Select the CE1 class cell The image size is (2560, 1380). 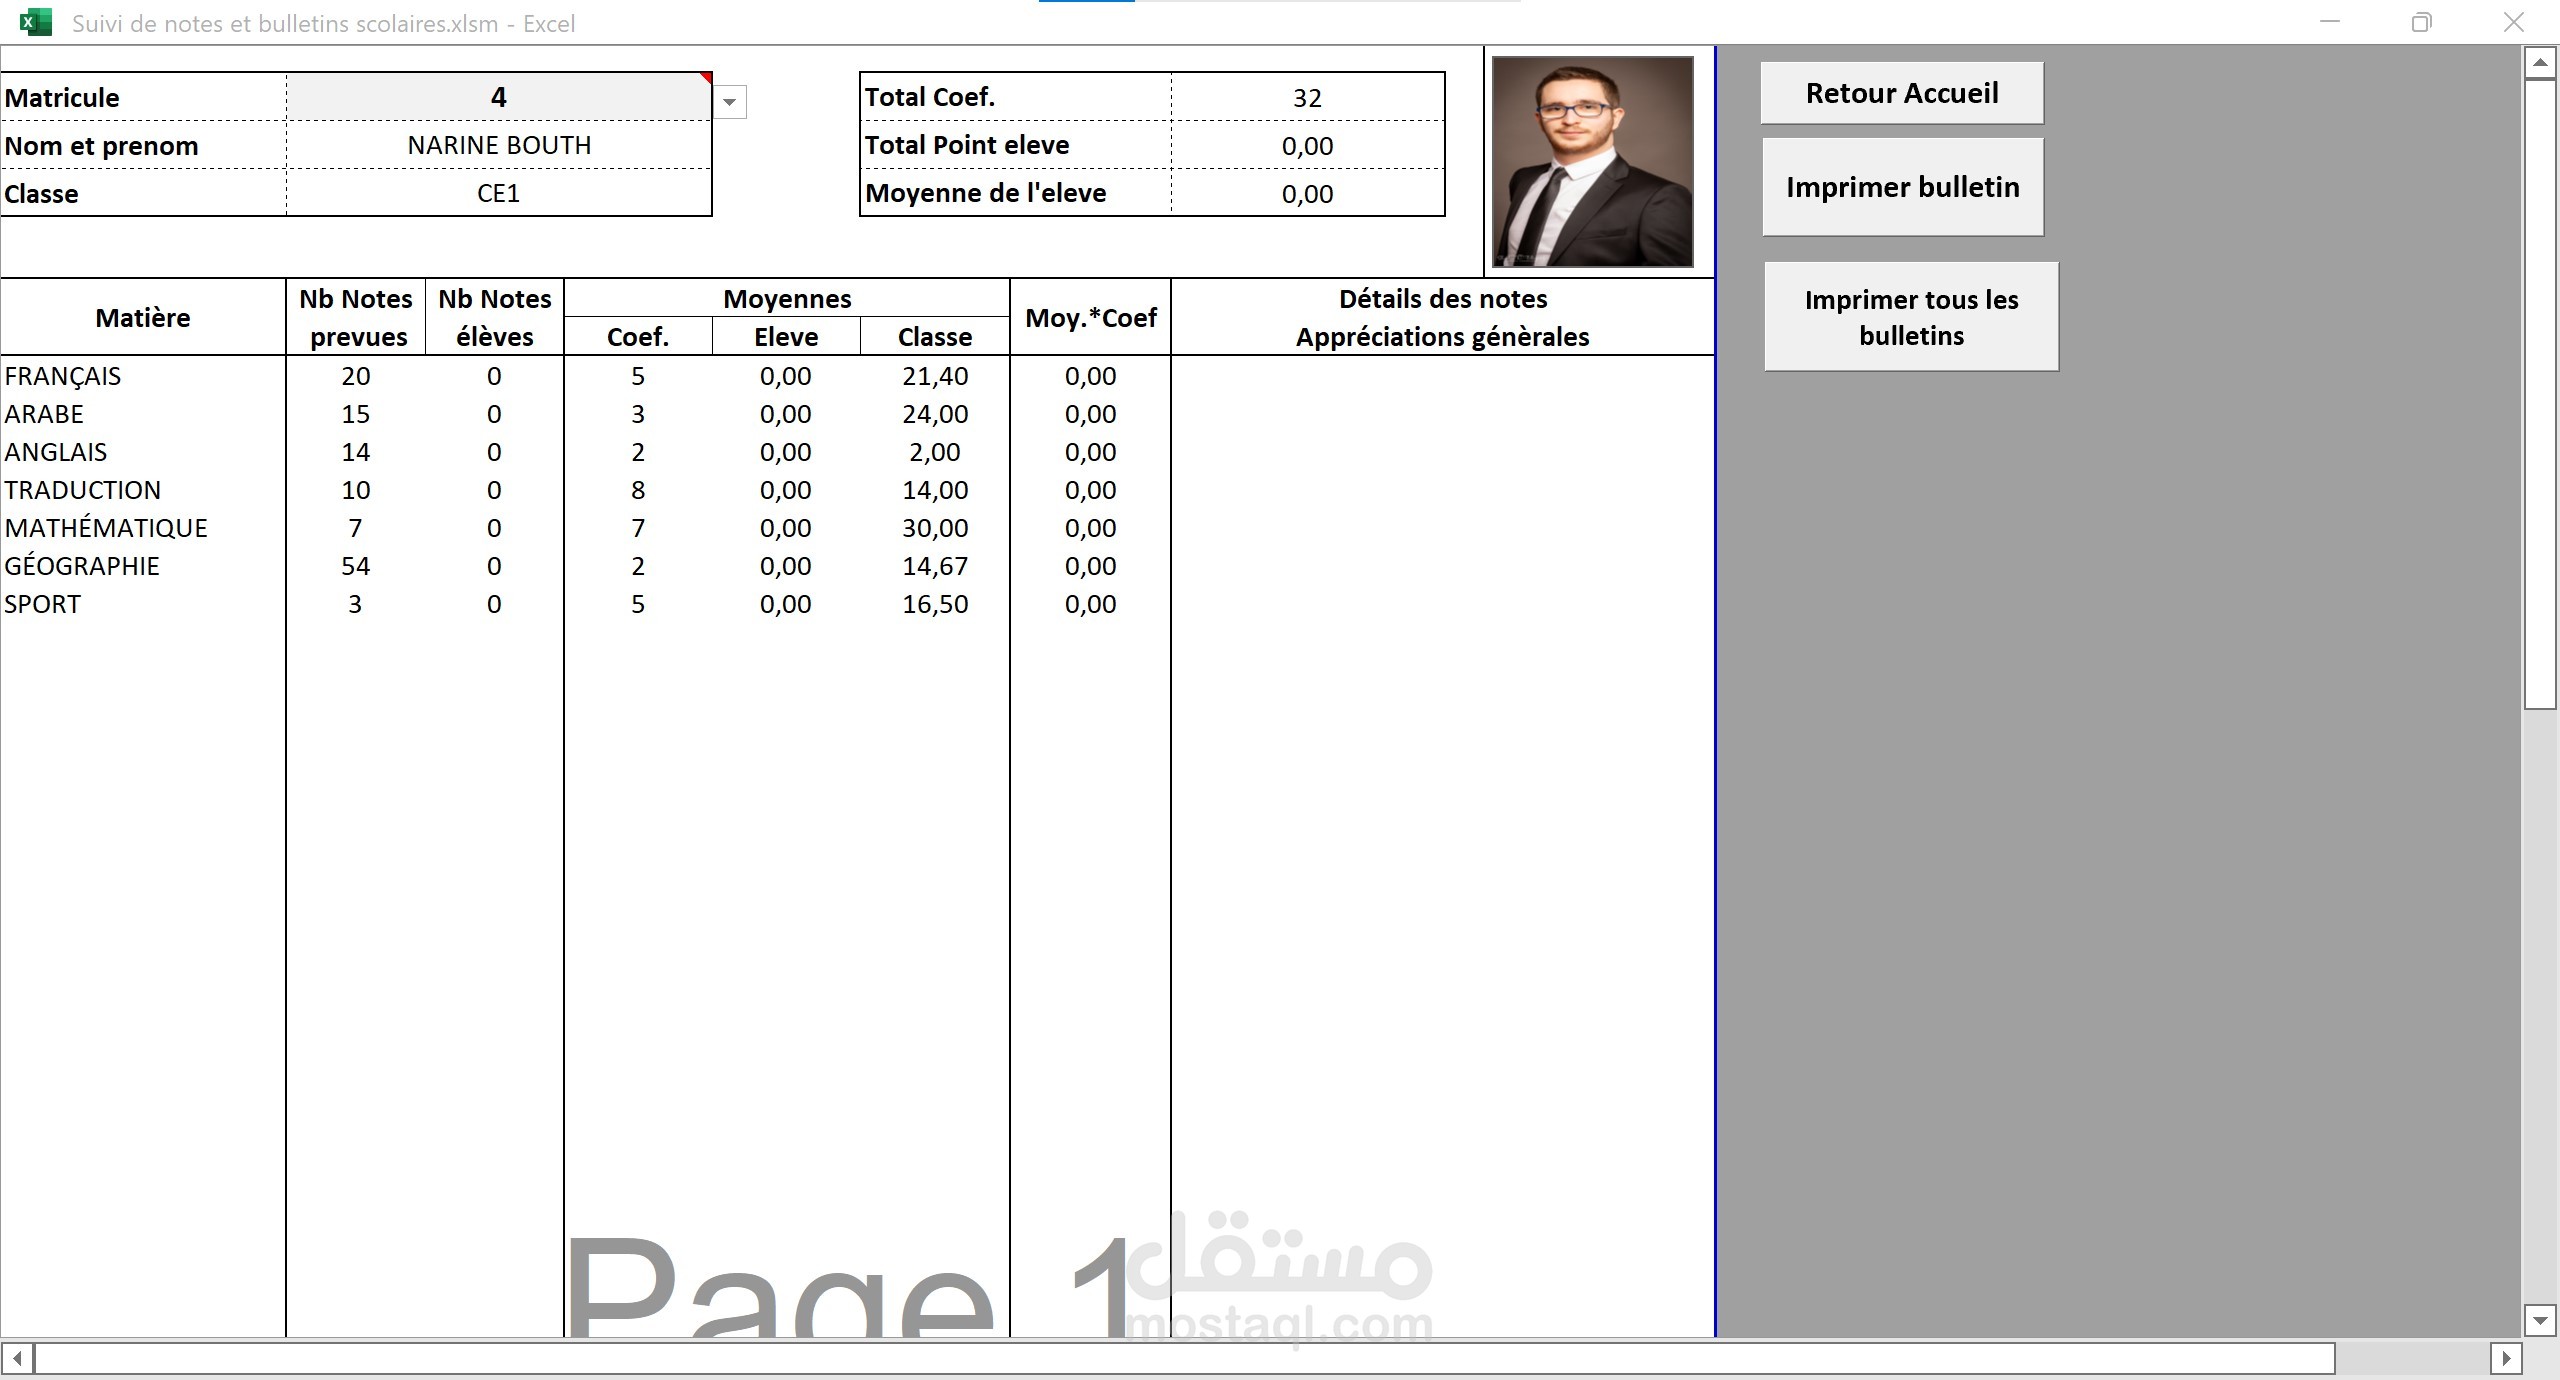498,193
